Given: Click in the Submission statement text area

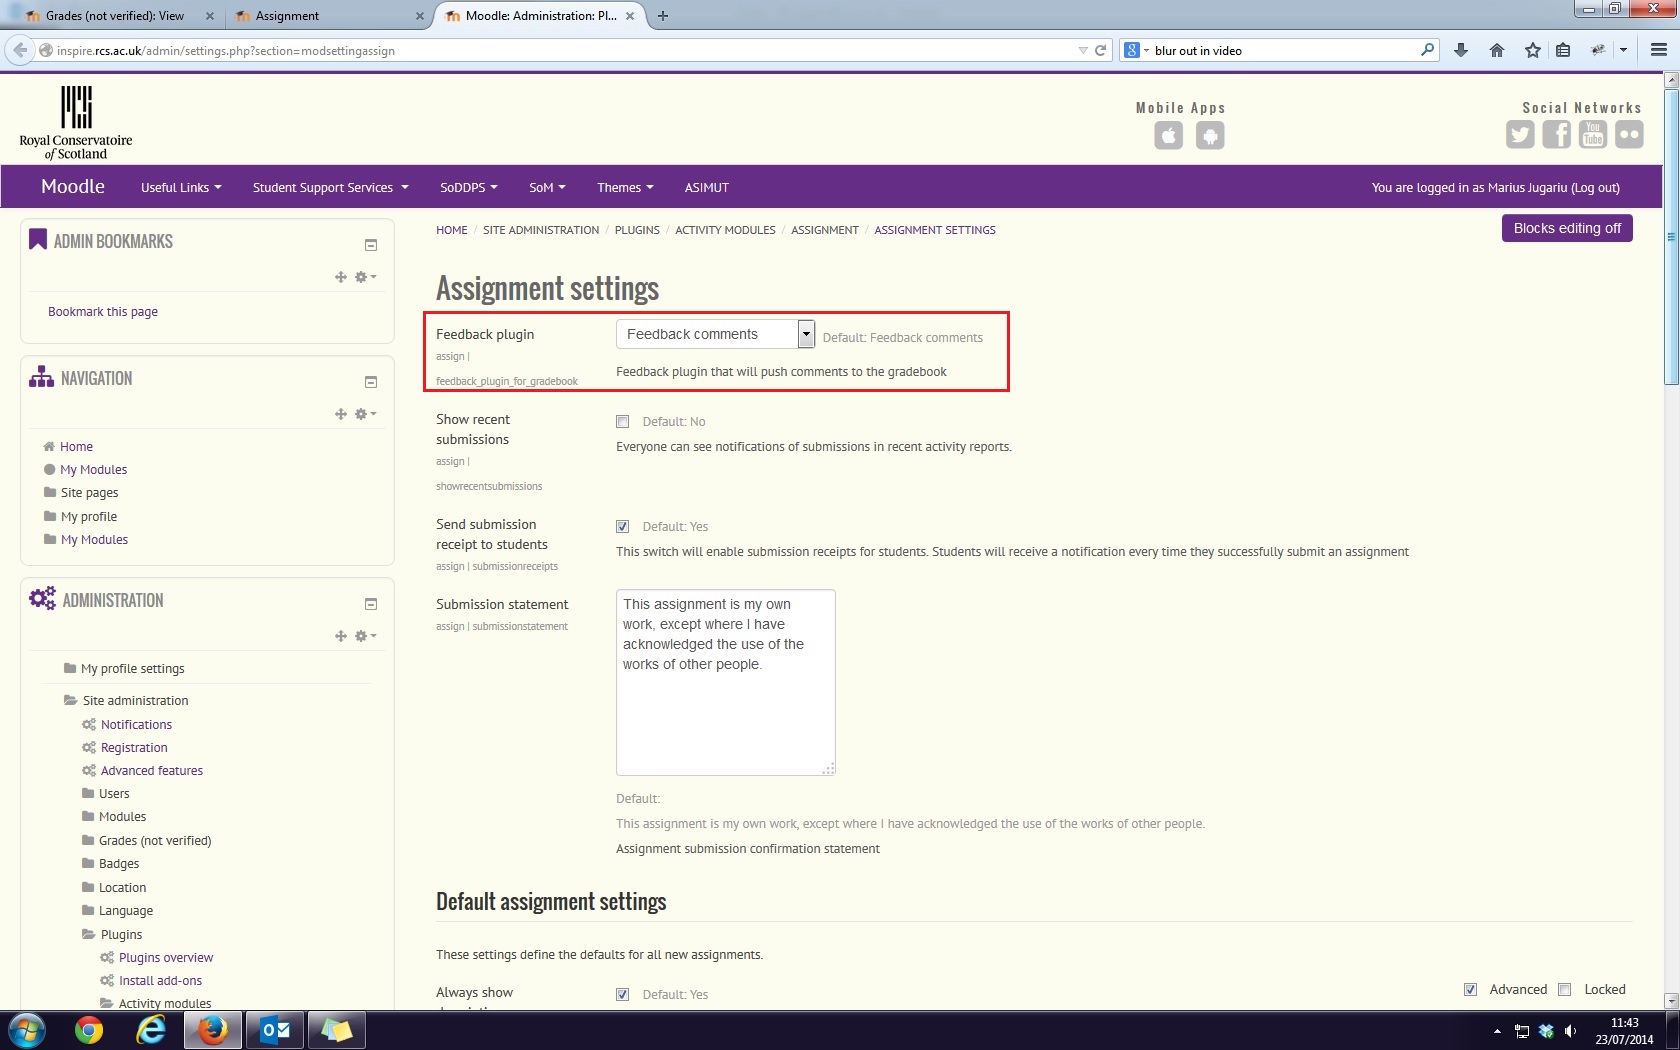Looking at the screenshot, I should [x=725, y=682].
